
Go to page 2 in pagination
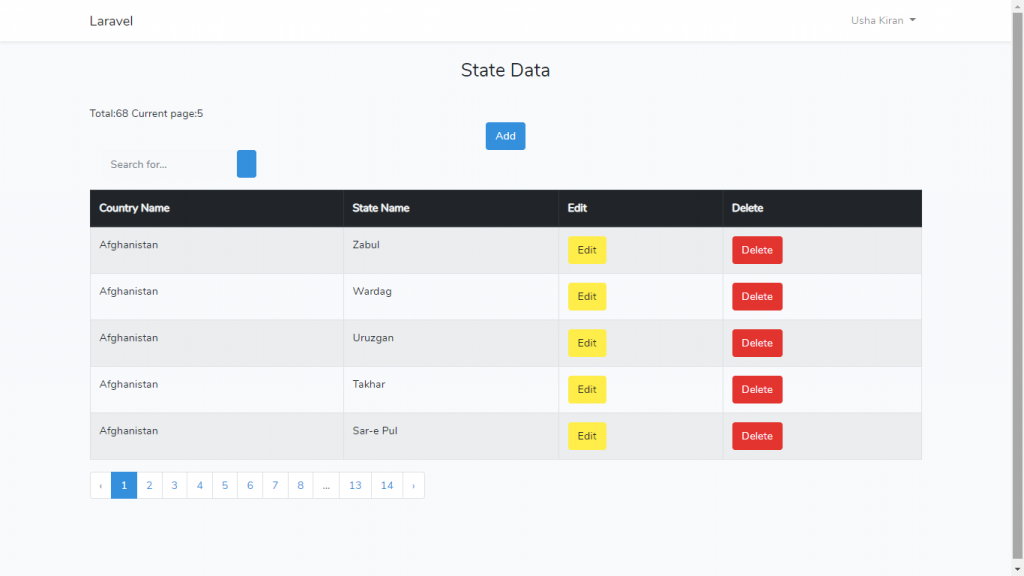tap(149, 486)
